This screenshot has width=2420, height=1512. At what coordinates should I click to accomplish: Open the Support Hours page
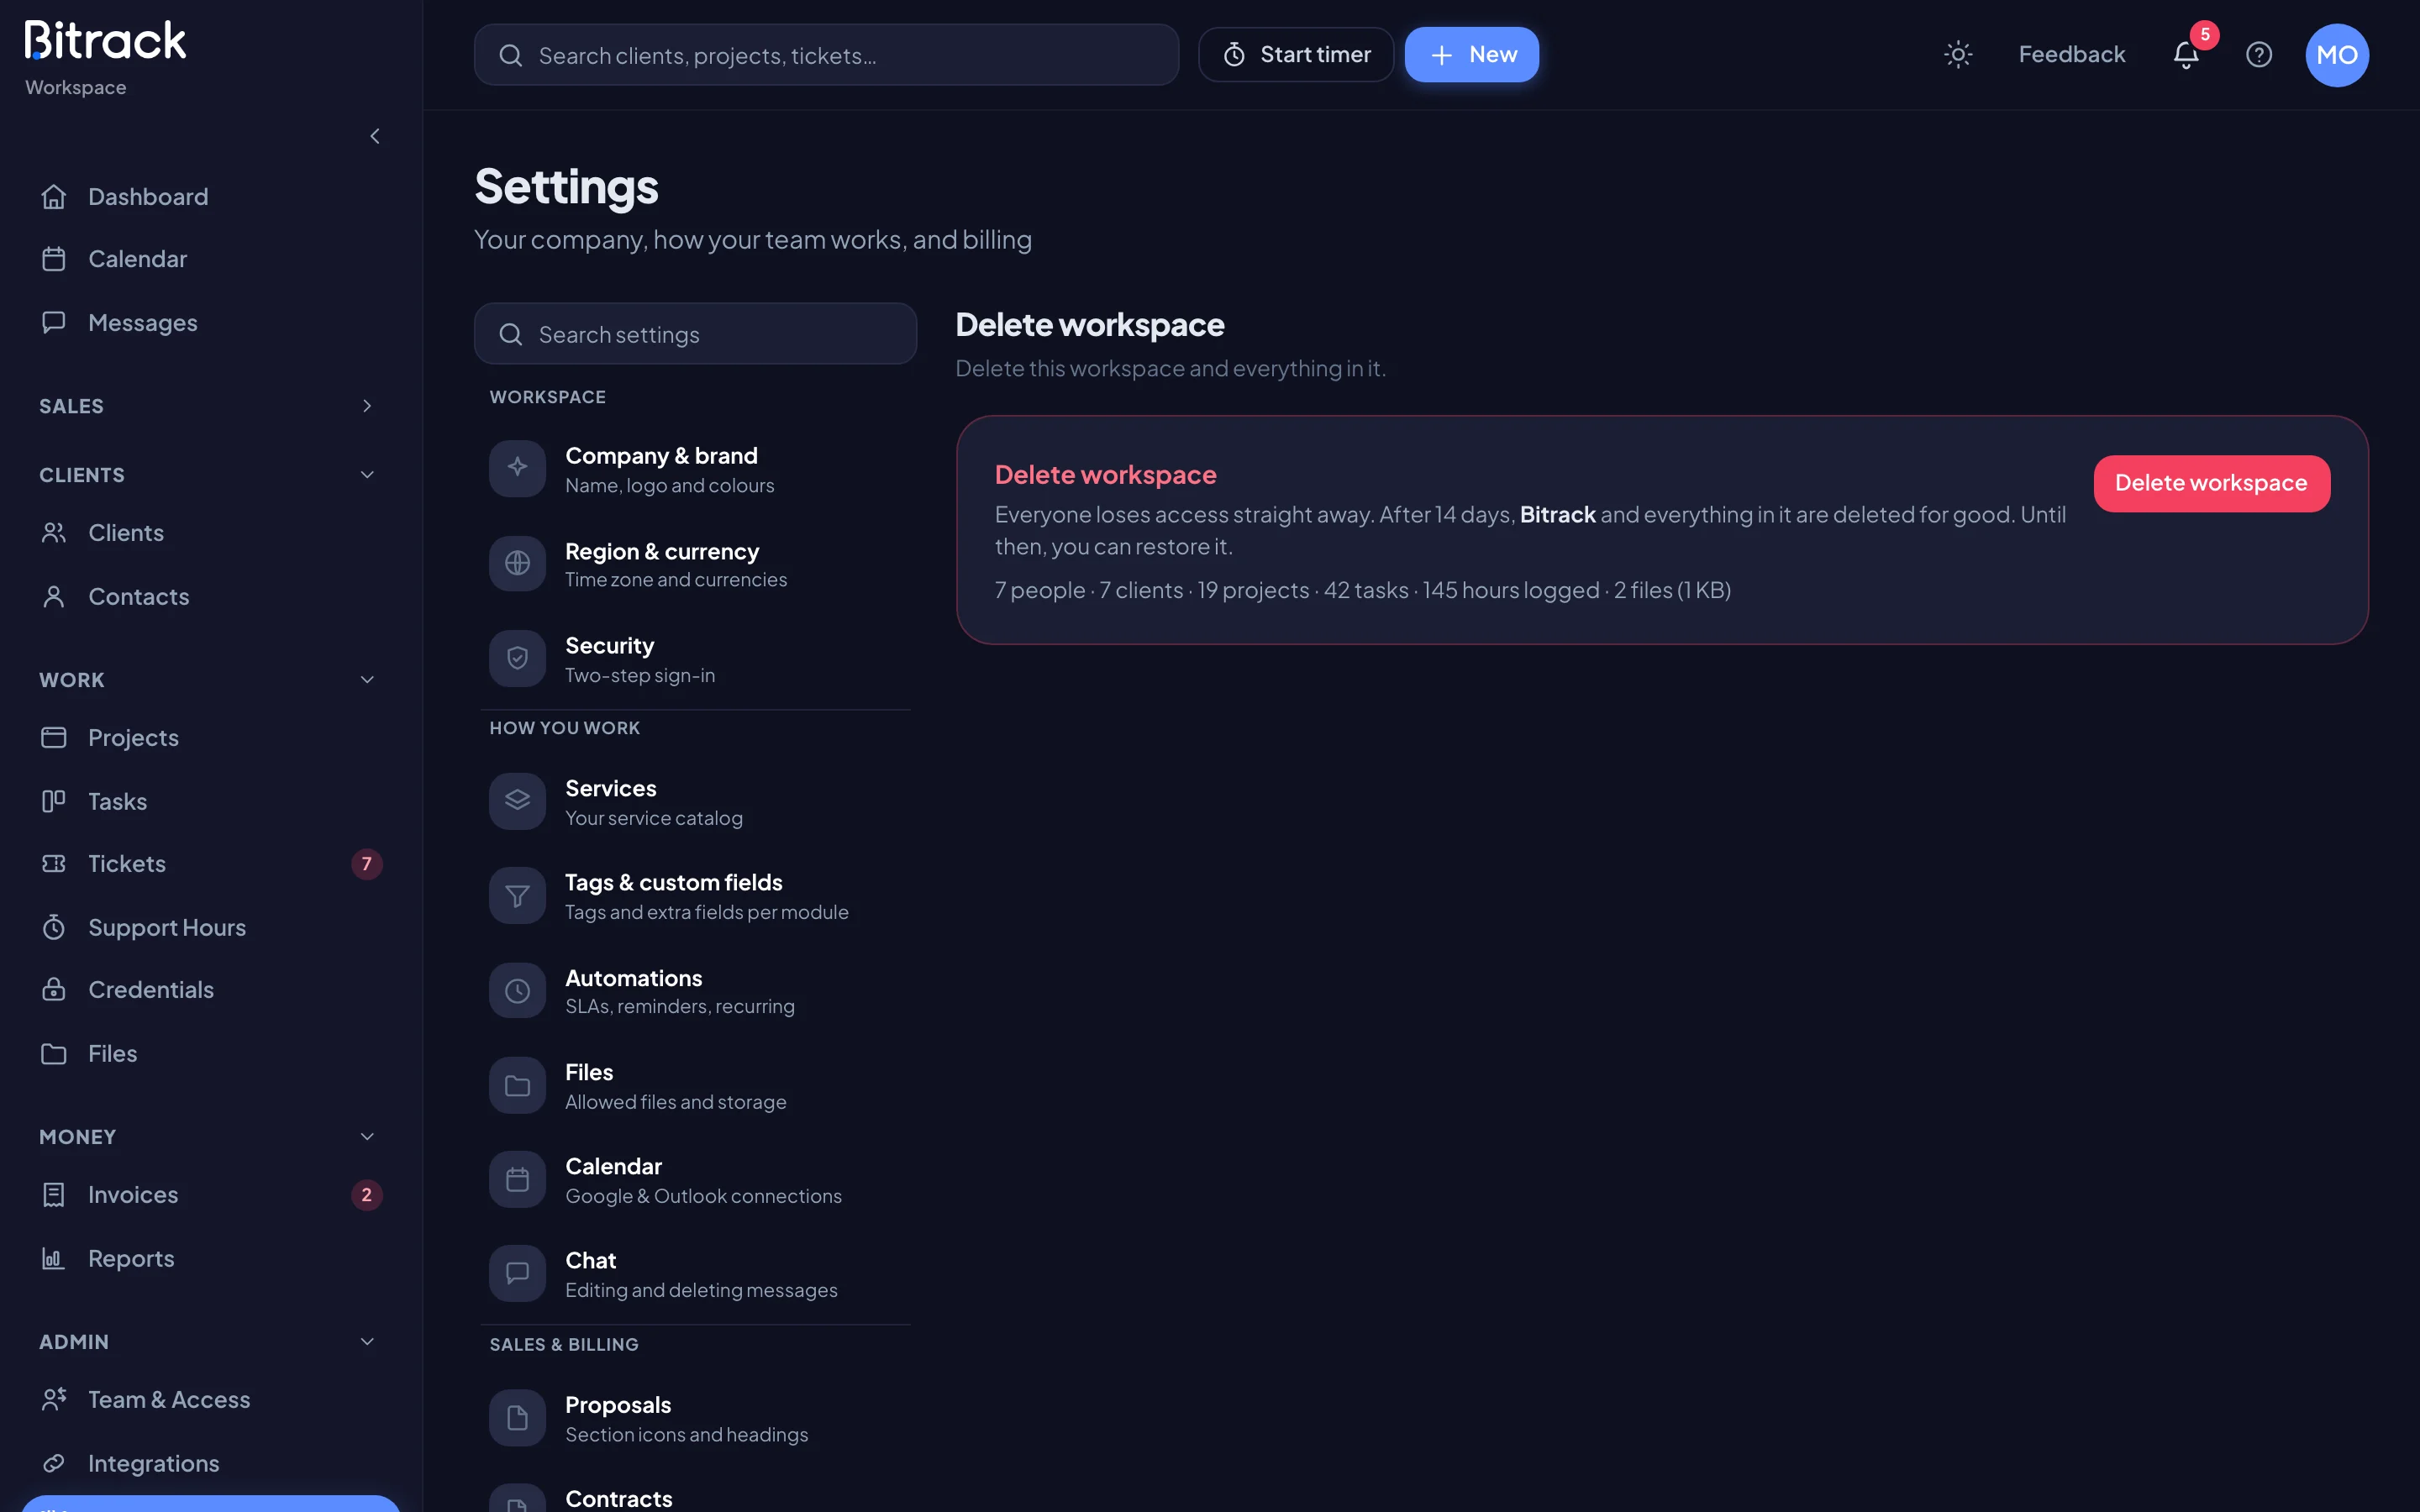(211, 927)
